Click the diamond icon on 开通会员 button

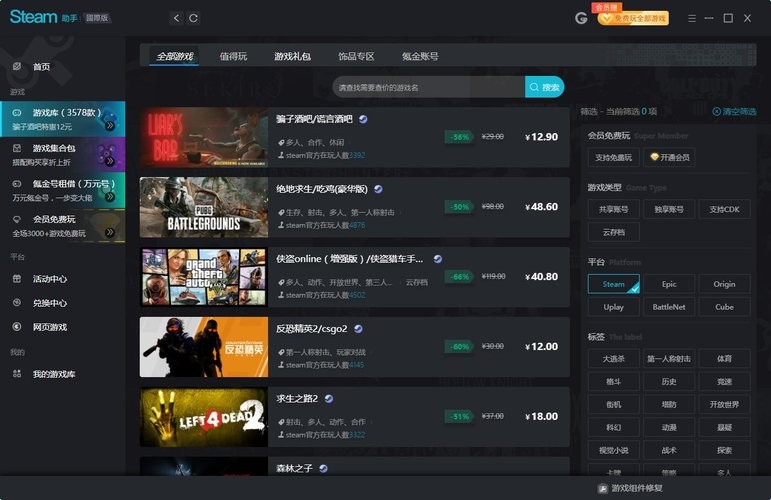pos(654,157)
